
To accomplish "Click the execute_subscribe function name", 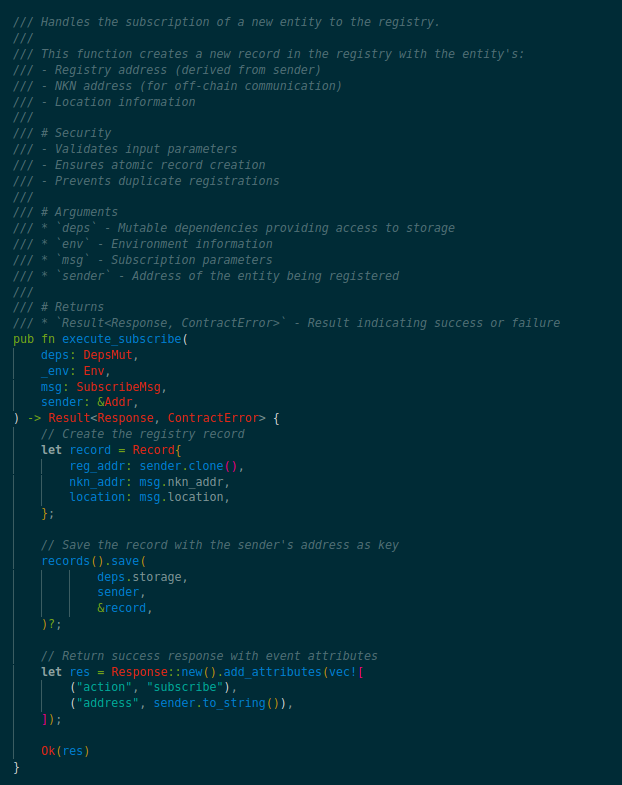I will pos(122,339).
